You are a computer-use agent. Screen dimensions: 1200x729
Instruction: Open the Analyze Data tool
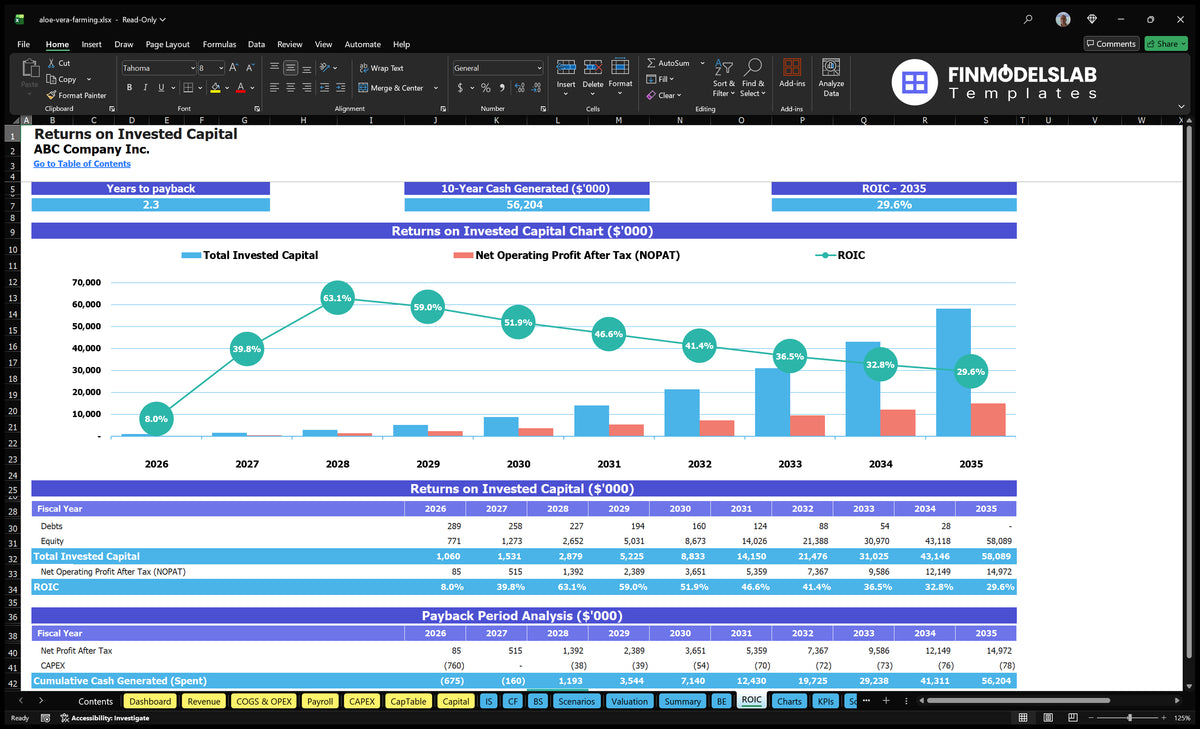pyautogui.click(x=831, y=76)
